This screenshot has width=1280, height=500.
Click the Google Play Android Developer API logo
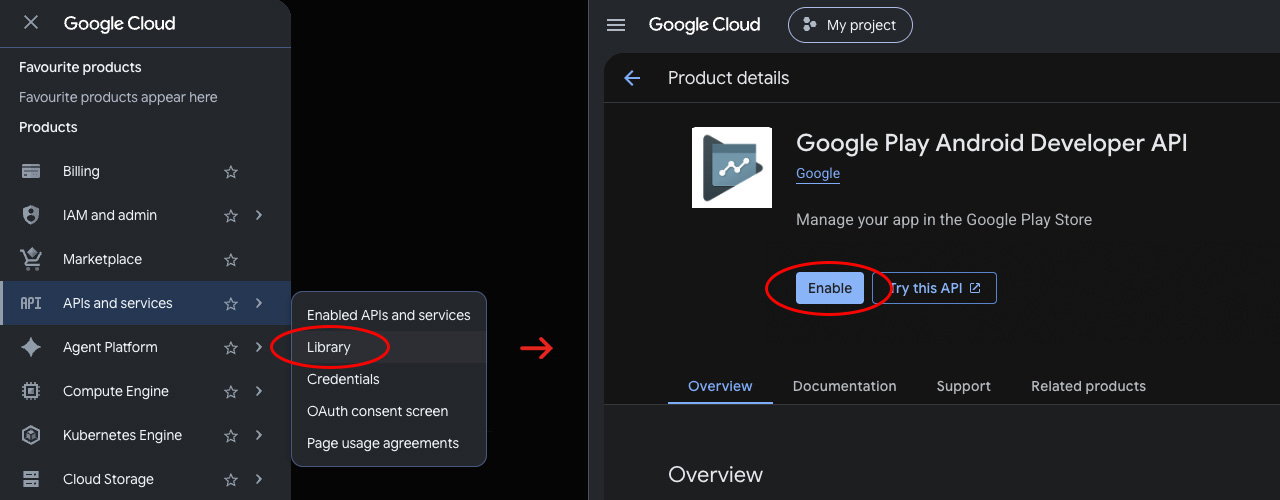click(732, 167)
